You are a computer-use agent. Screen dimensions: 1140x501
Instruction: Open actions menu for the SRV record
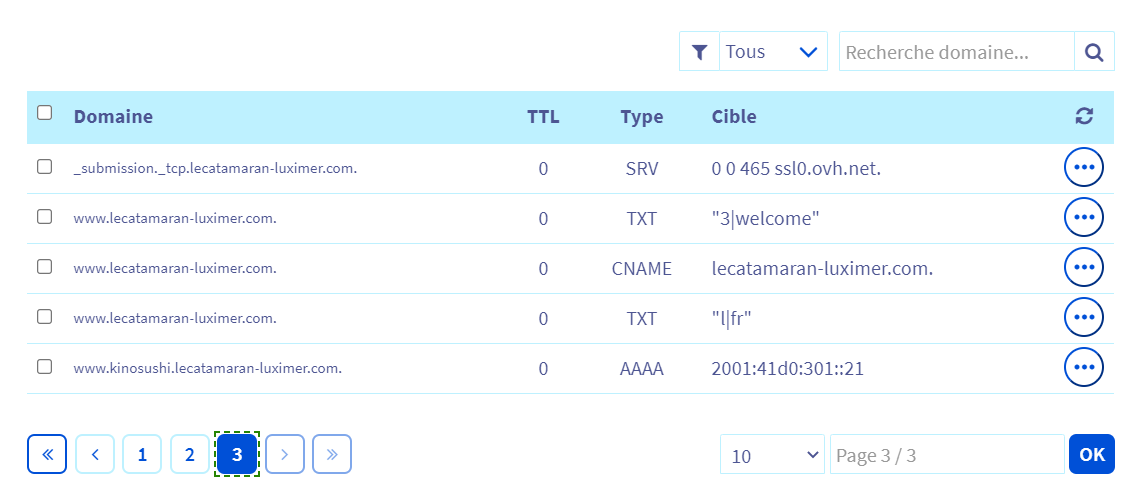pos(1083,168)
